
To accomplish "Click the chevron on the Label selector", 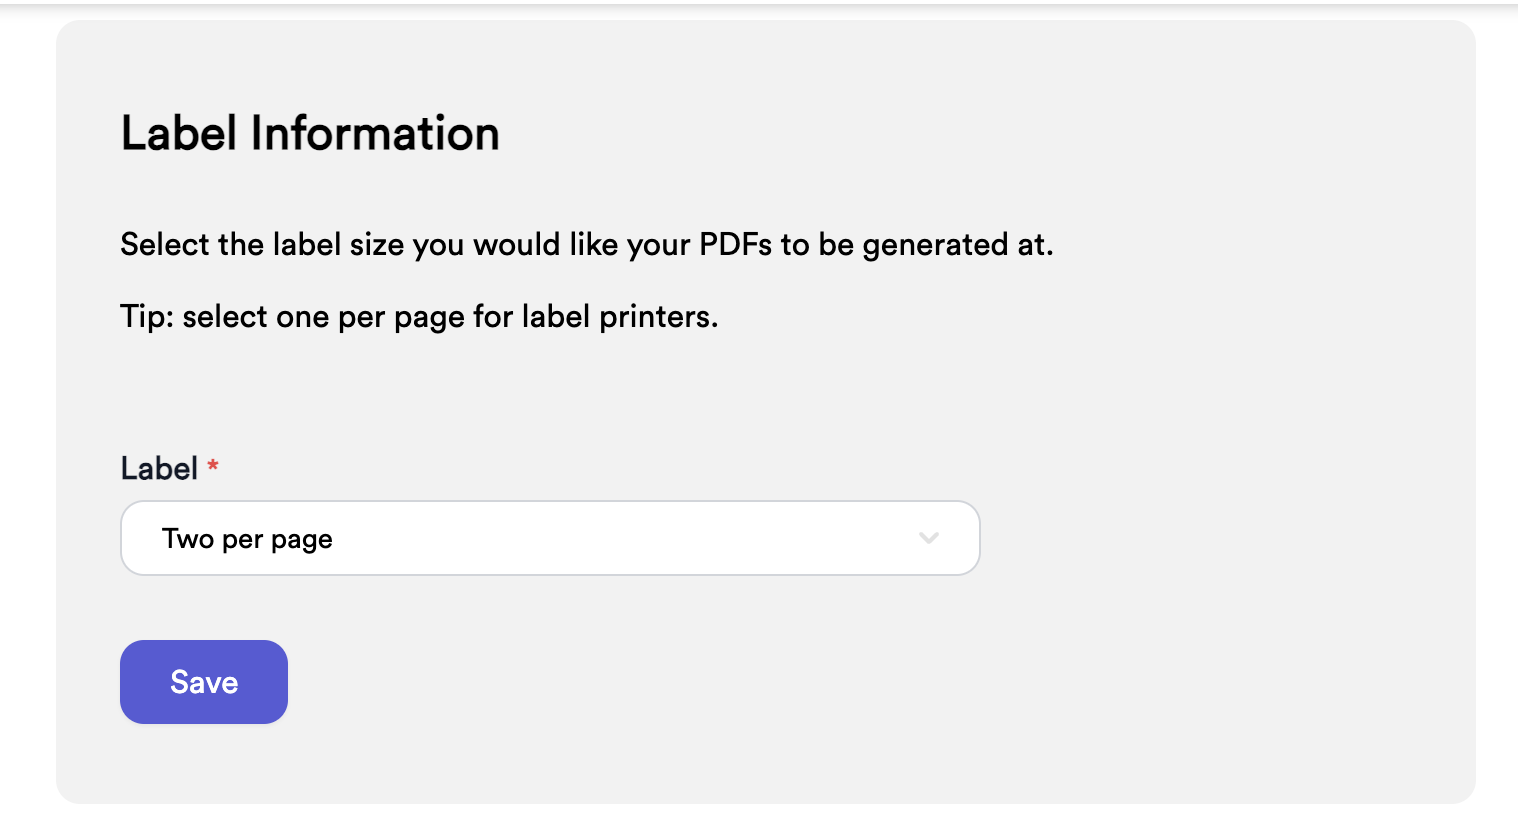I will point(928,538).
